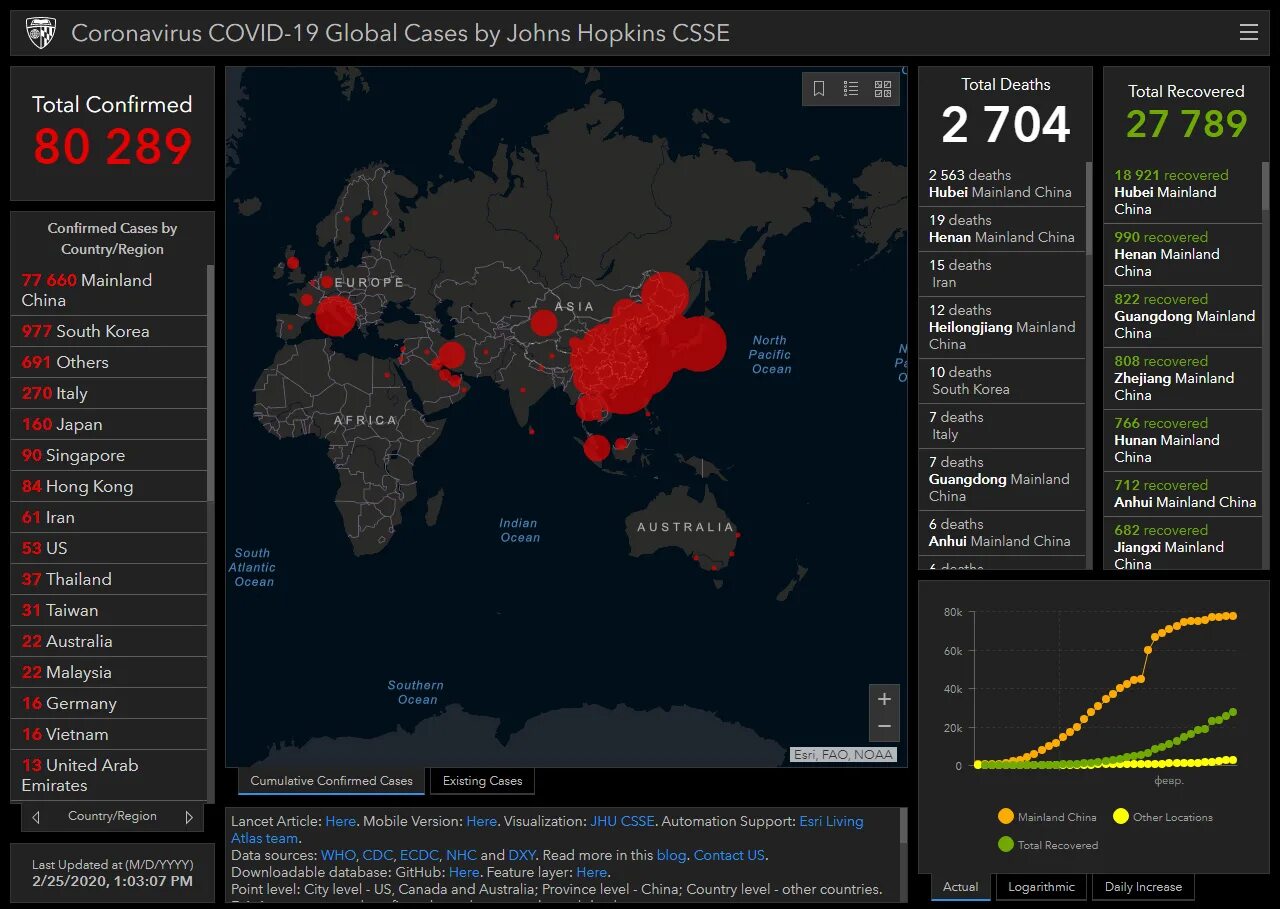Screen dimensions: 1280x909
Task: Select 77 660 Mainland China row
Action: 109,290
